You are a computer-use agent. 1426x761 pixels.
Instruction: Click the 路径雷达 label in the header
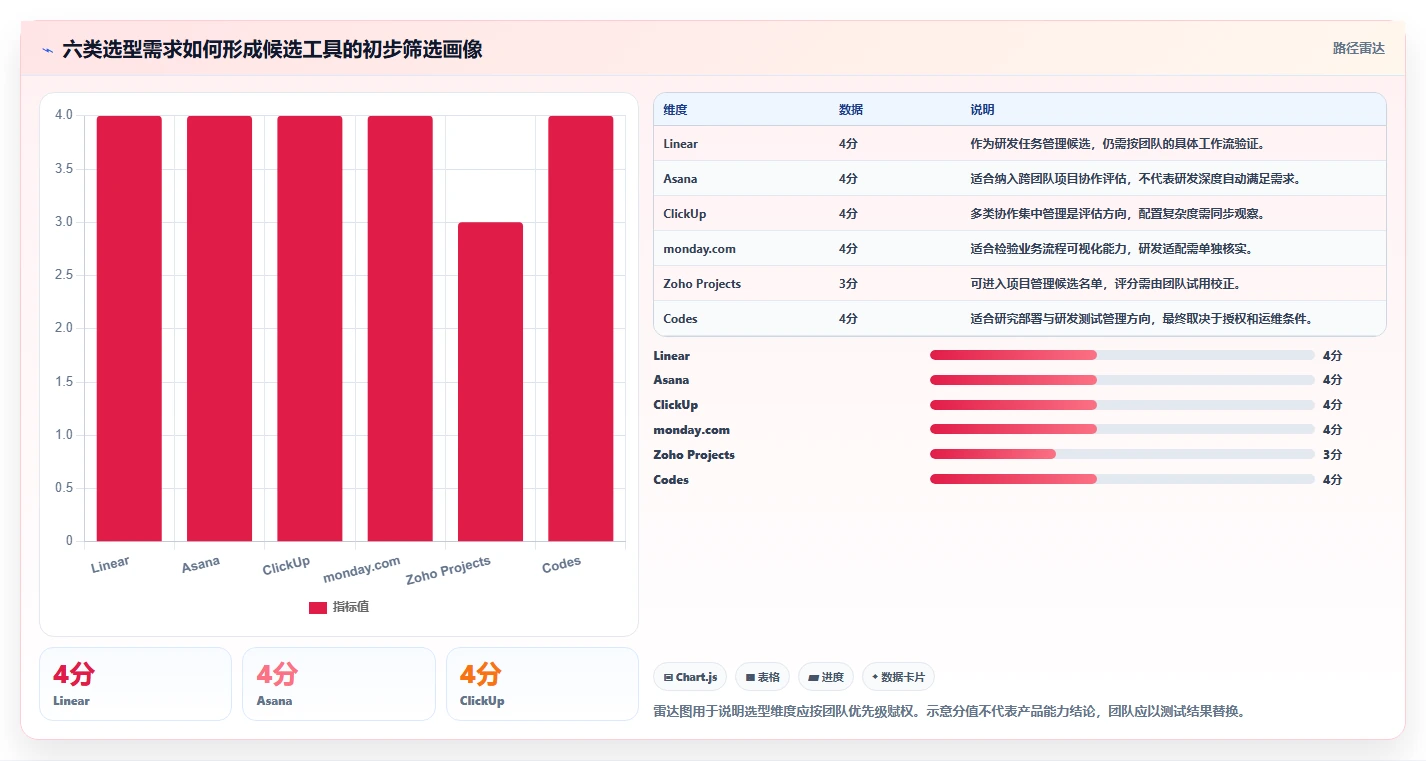[x=1358, y=48]
